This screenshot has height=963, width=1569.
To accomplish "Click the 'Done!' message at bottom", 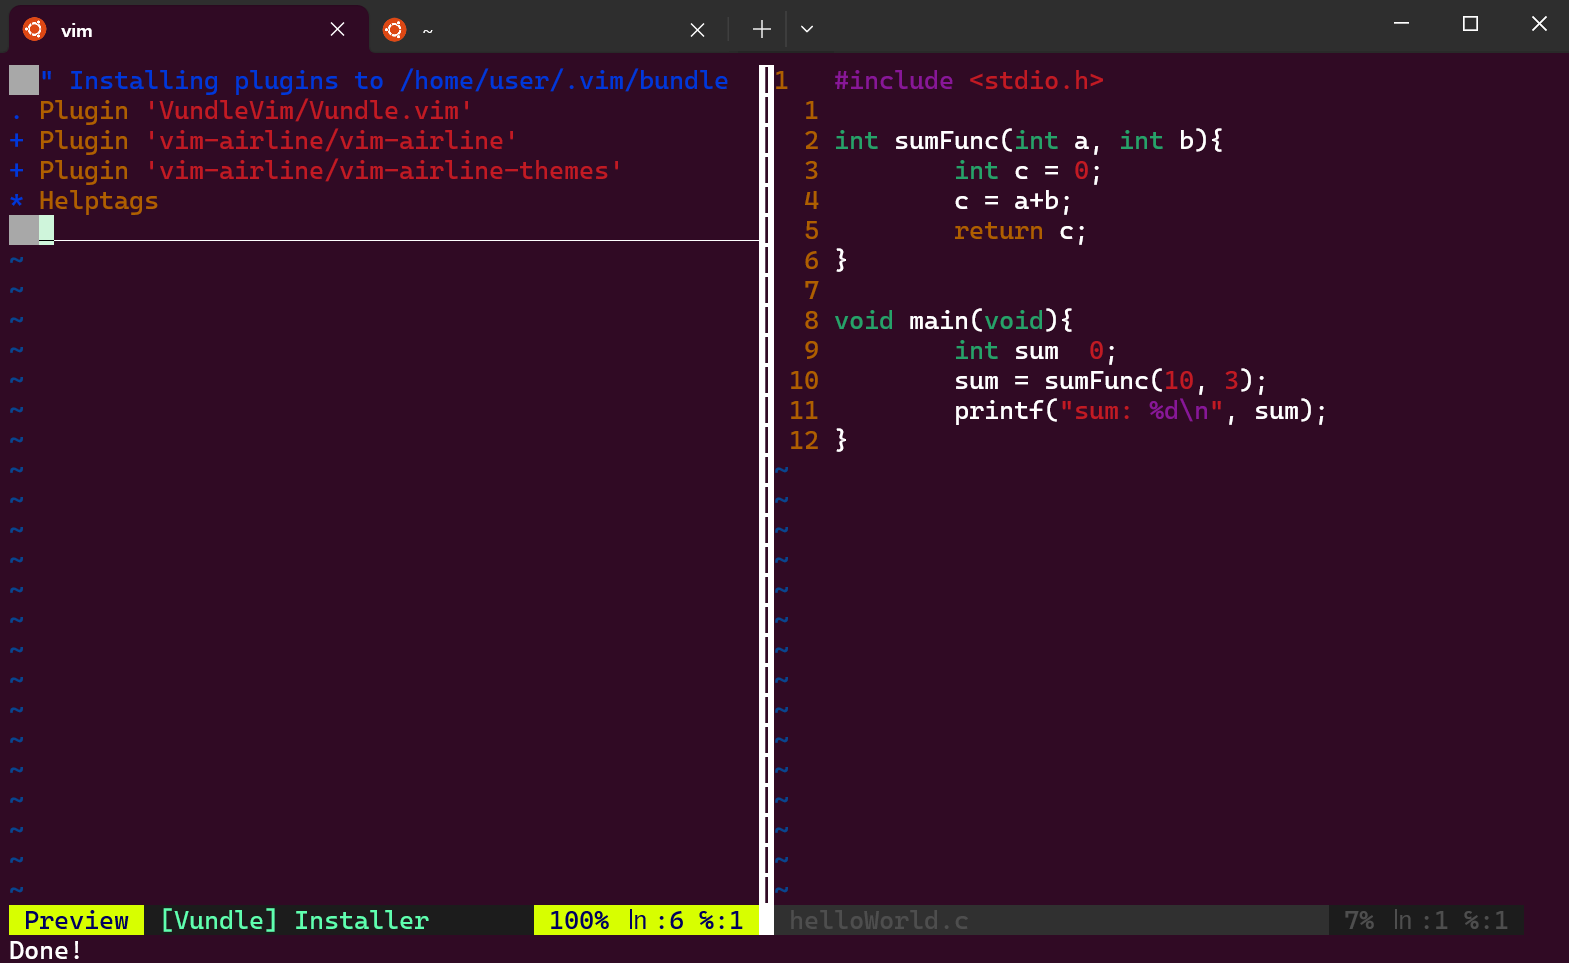I will pyautogui.click(x=45, y=950).
